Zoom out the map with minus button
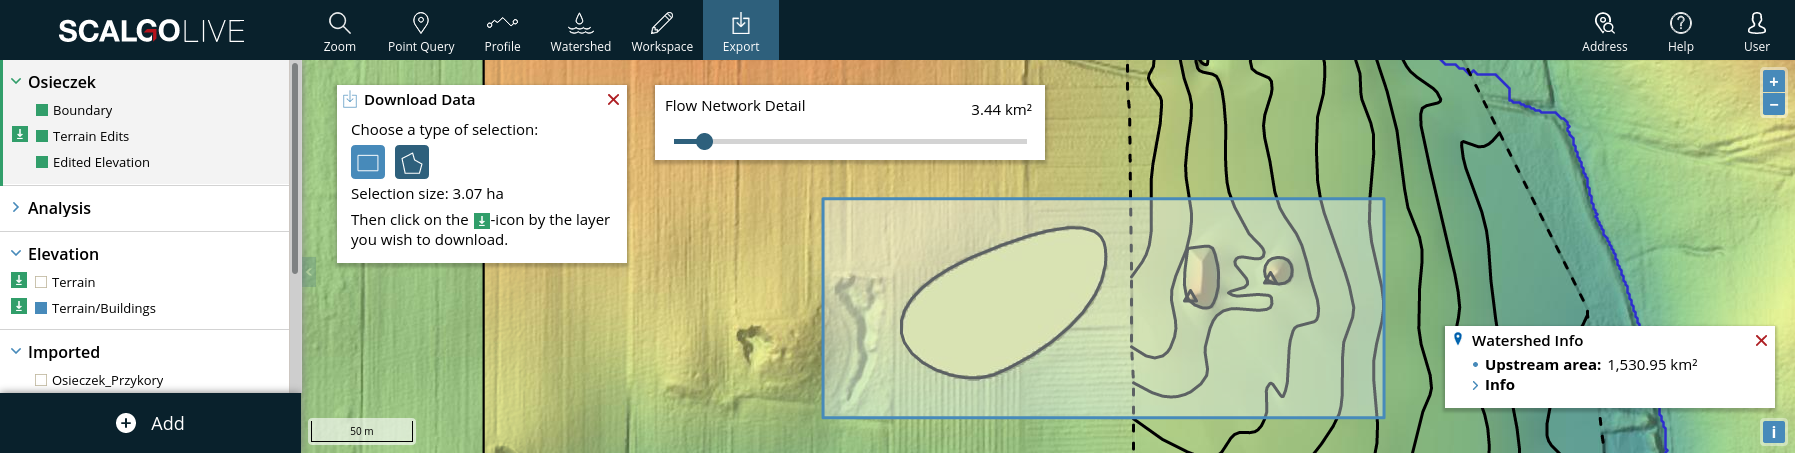The height and width of the screenshot is (453, 1795). tap(1773, 105)
